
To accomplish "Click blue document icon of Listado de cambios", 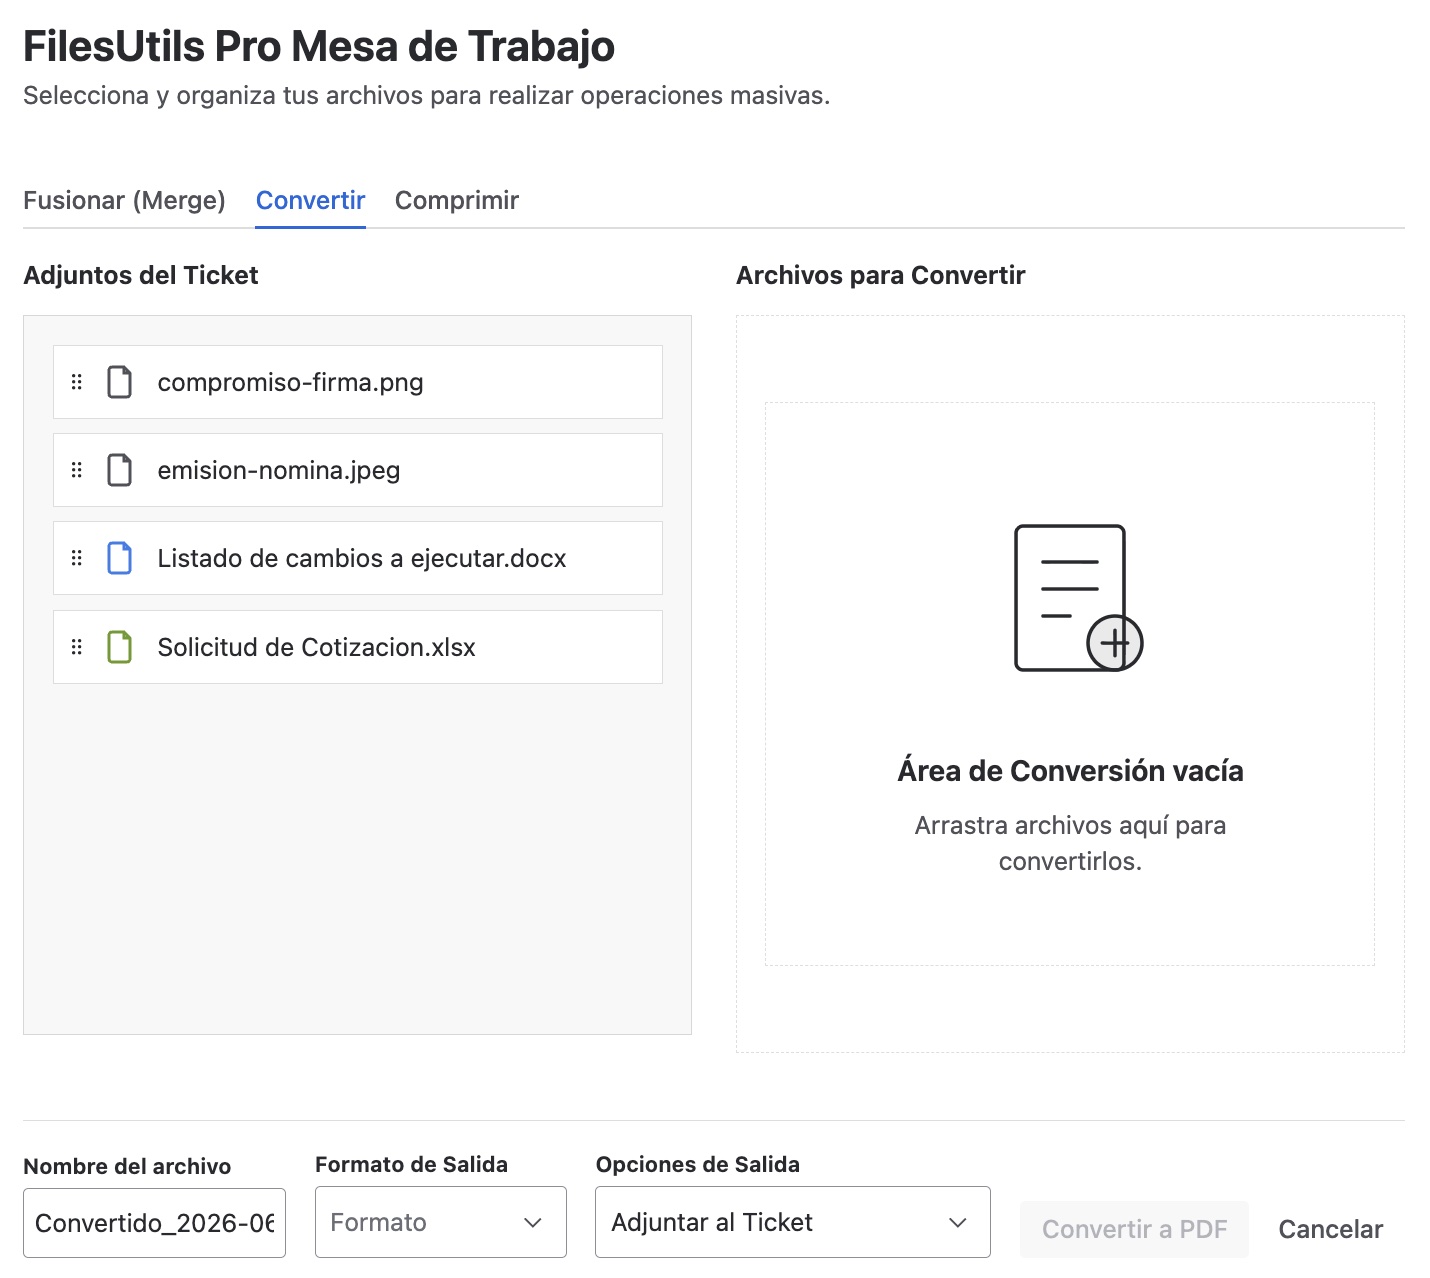I will 119,558.
